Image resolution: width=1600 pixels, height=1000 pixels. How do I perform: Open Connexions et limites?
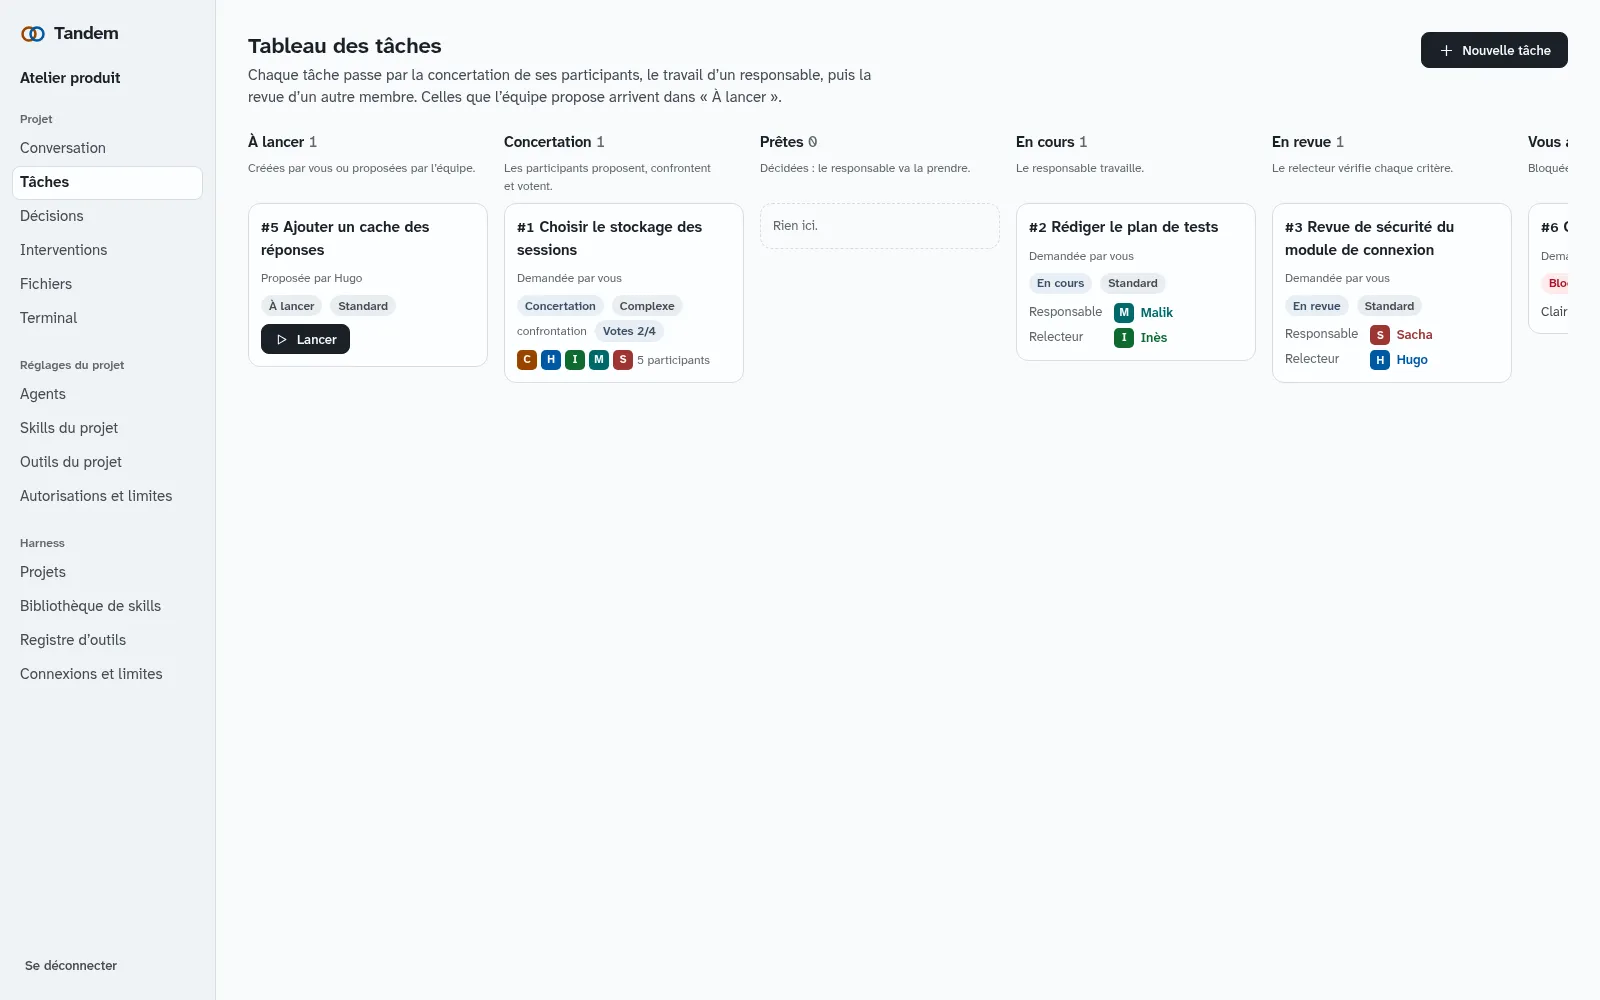point(107,674)
